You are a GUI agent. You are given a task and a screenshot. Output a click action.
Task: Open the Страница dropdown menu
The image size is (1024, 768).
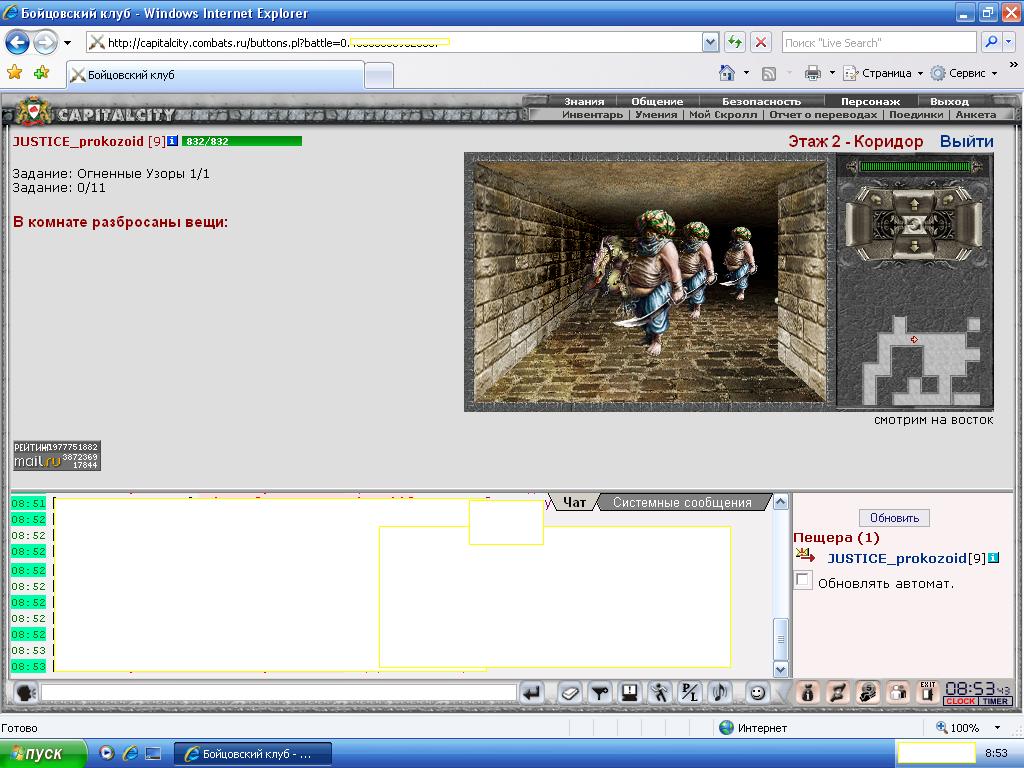pyautogui.click(x=884, y=73)
